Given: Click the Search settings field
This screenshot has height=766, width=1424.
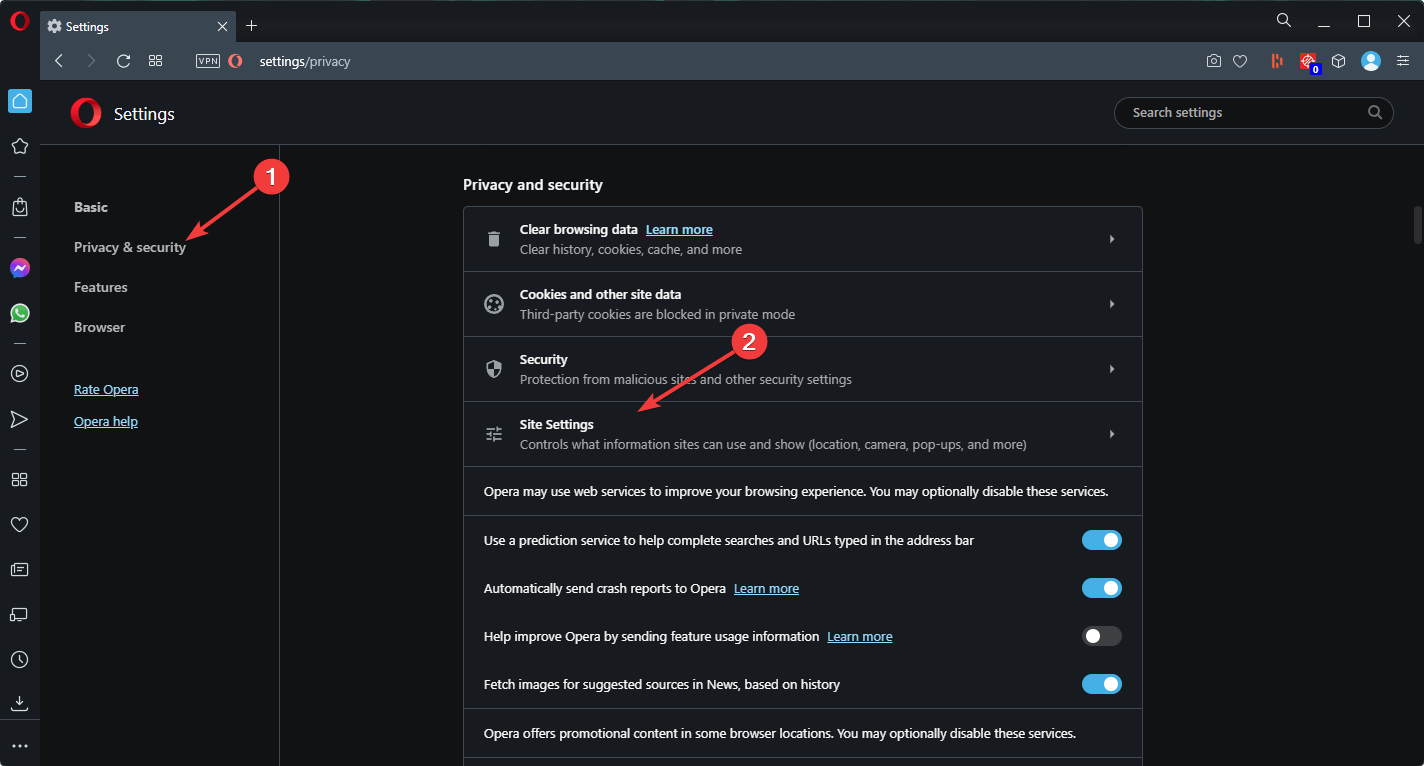Looking at the screenshot, I should click(x=1254, y=113).
